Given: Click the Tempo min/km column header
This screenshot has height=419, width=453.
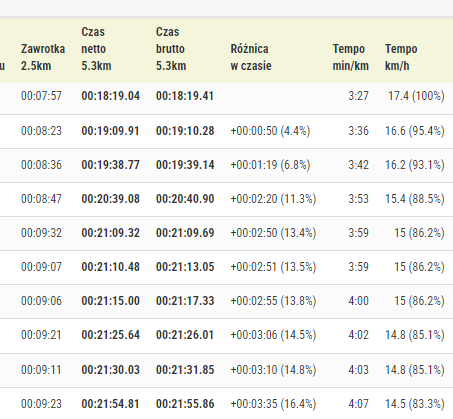Looking at the screenshot, I should pos(351,57).
